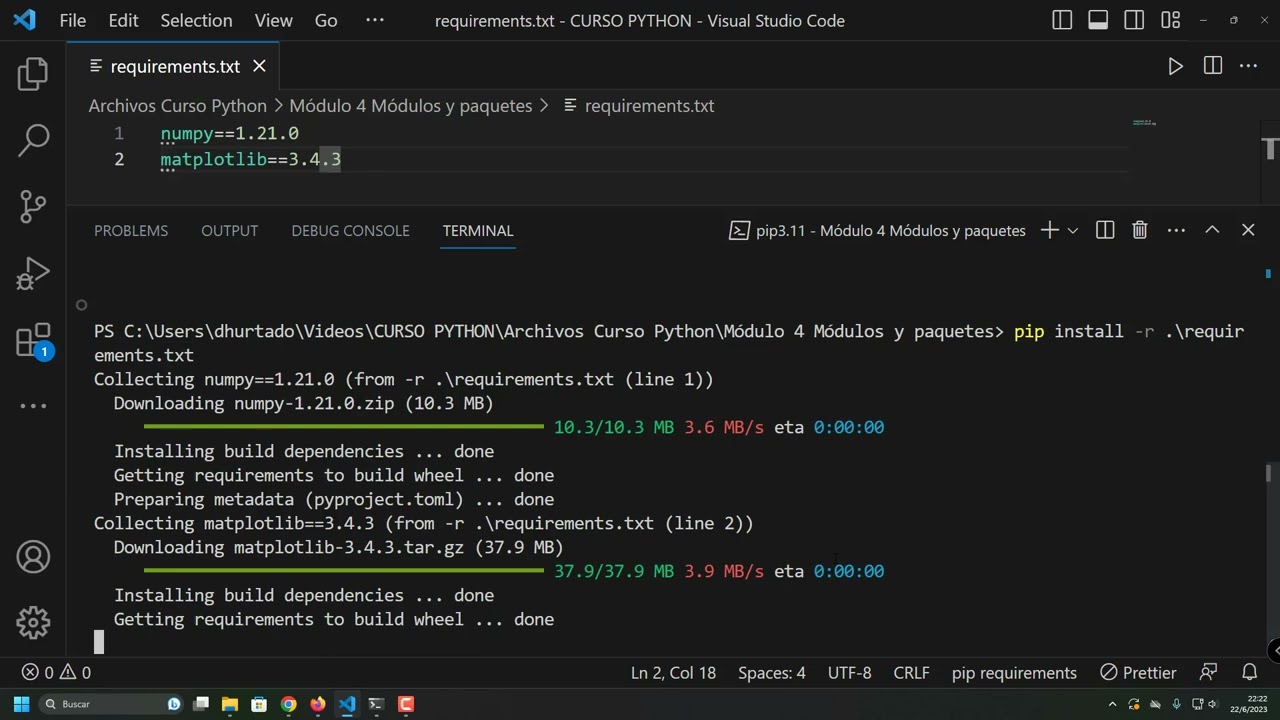Change the CRLF end-of-line sequence
This screenshot has height=720, width=1280.
coord(911,673)
